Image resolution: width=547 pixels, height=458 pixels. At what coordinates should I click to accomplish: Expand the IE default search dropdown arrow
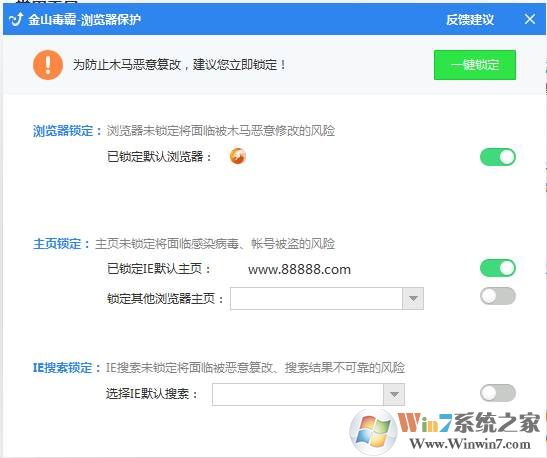[x=394, y=395]
